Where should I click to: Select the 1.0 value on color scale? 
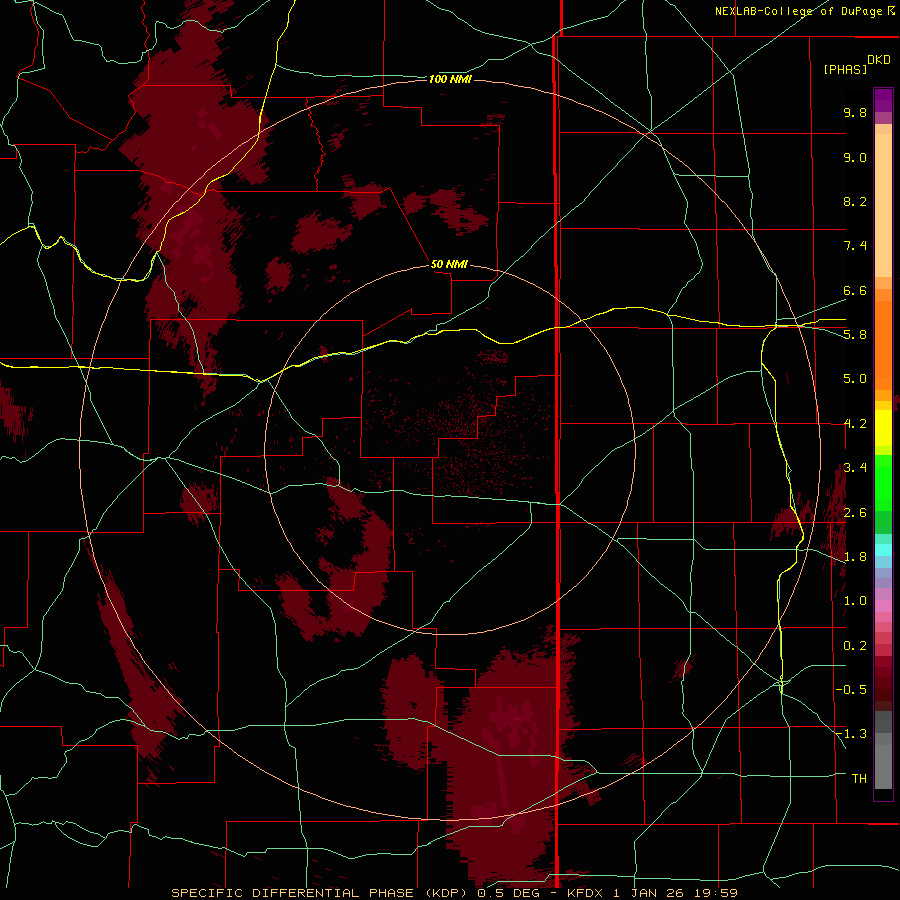(x=855, y=601)
